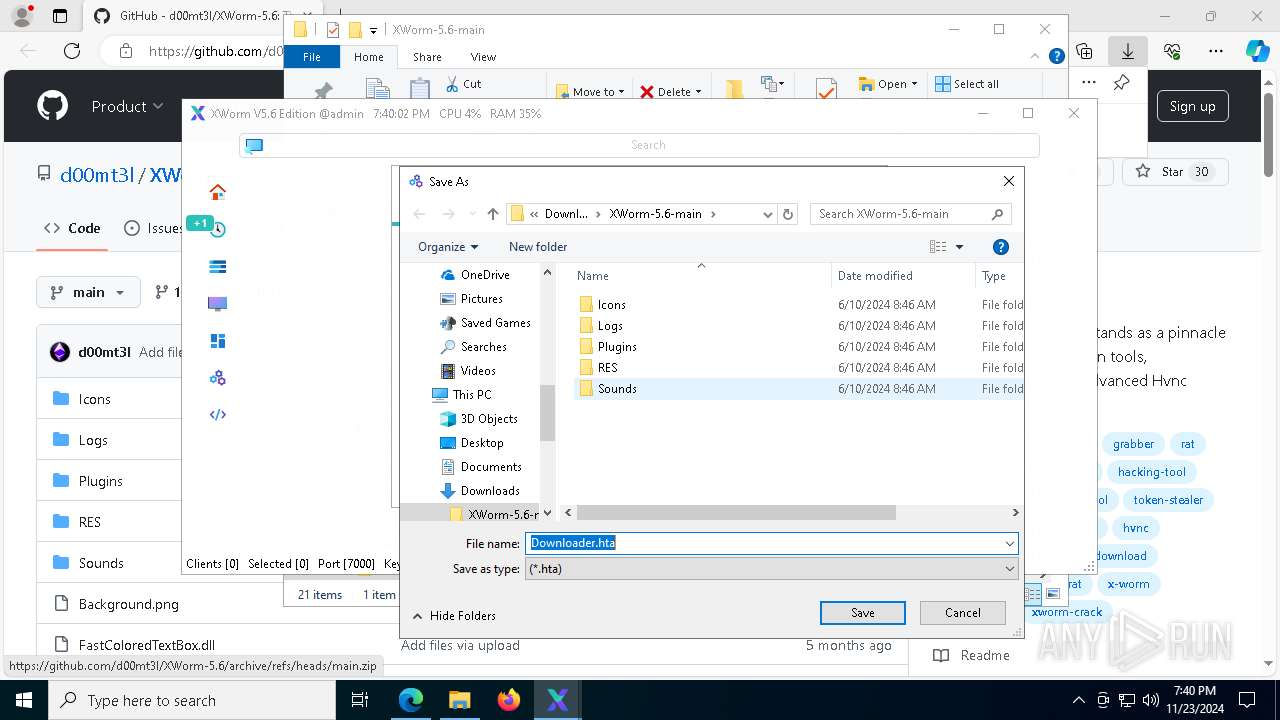The image size is (1280, 720).
Task: Open the view options dropdown arrow
Action: click(x=959, y=247)
